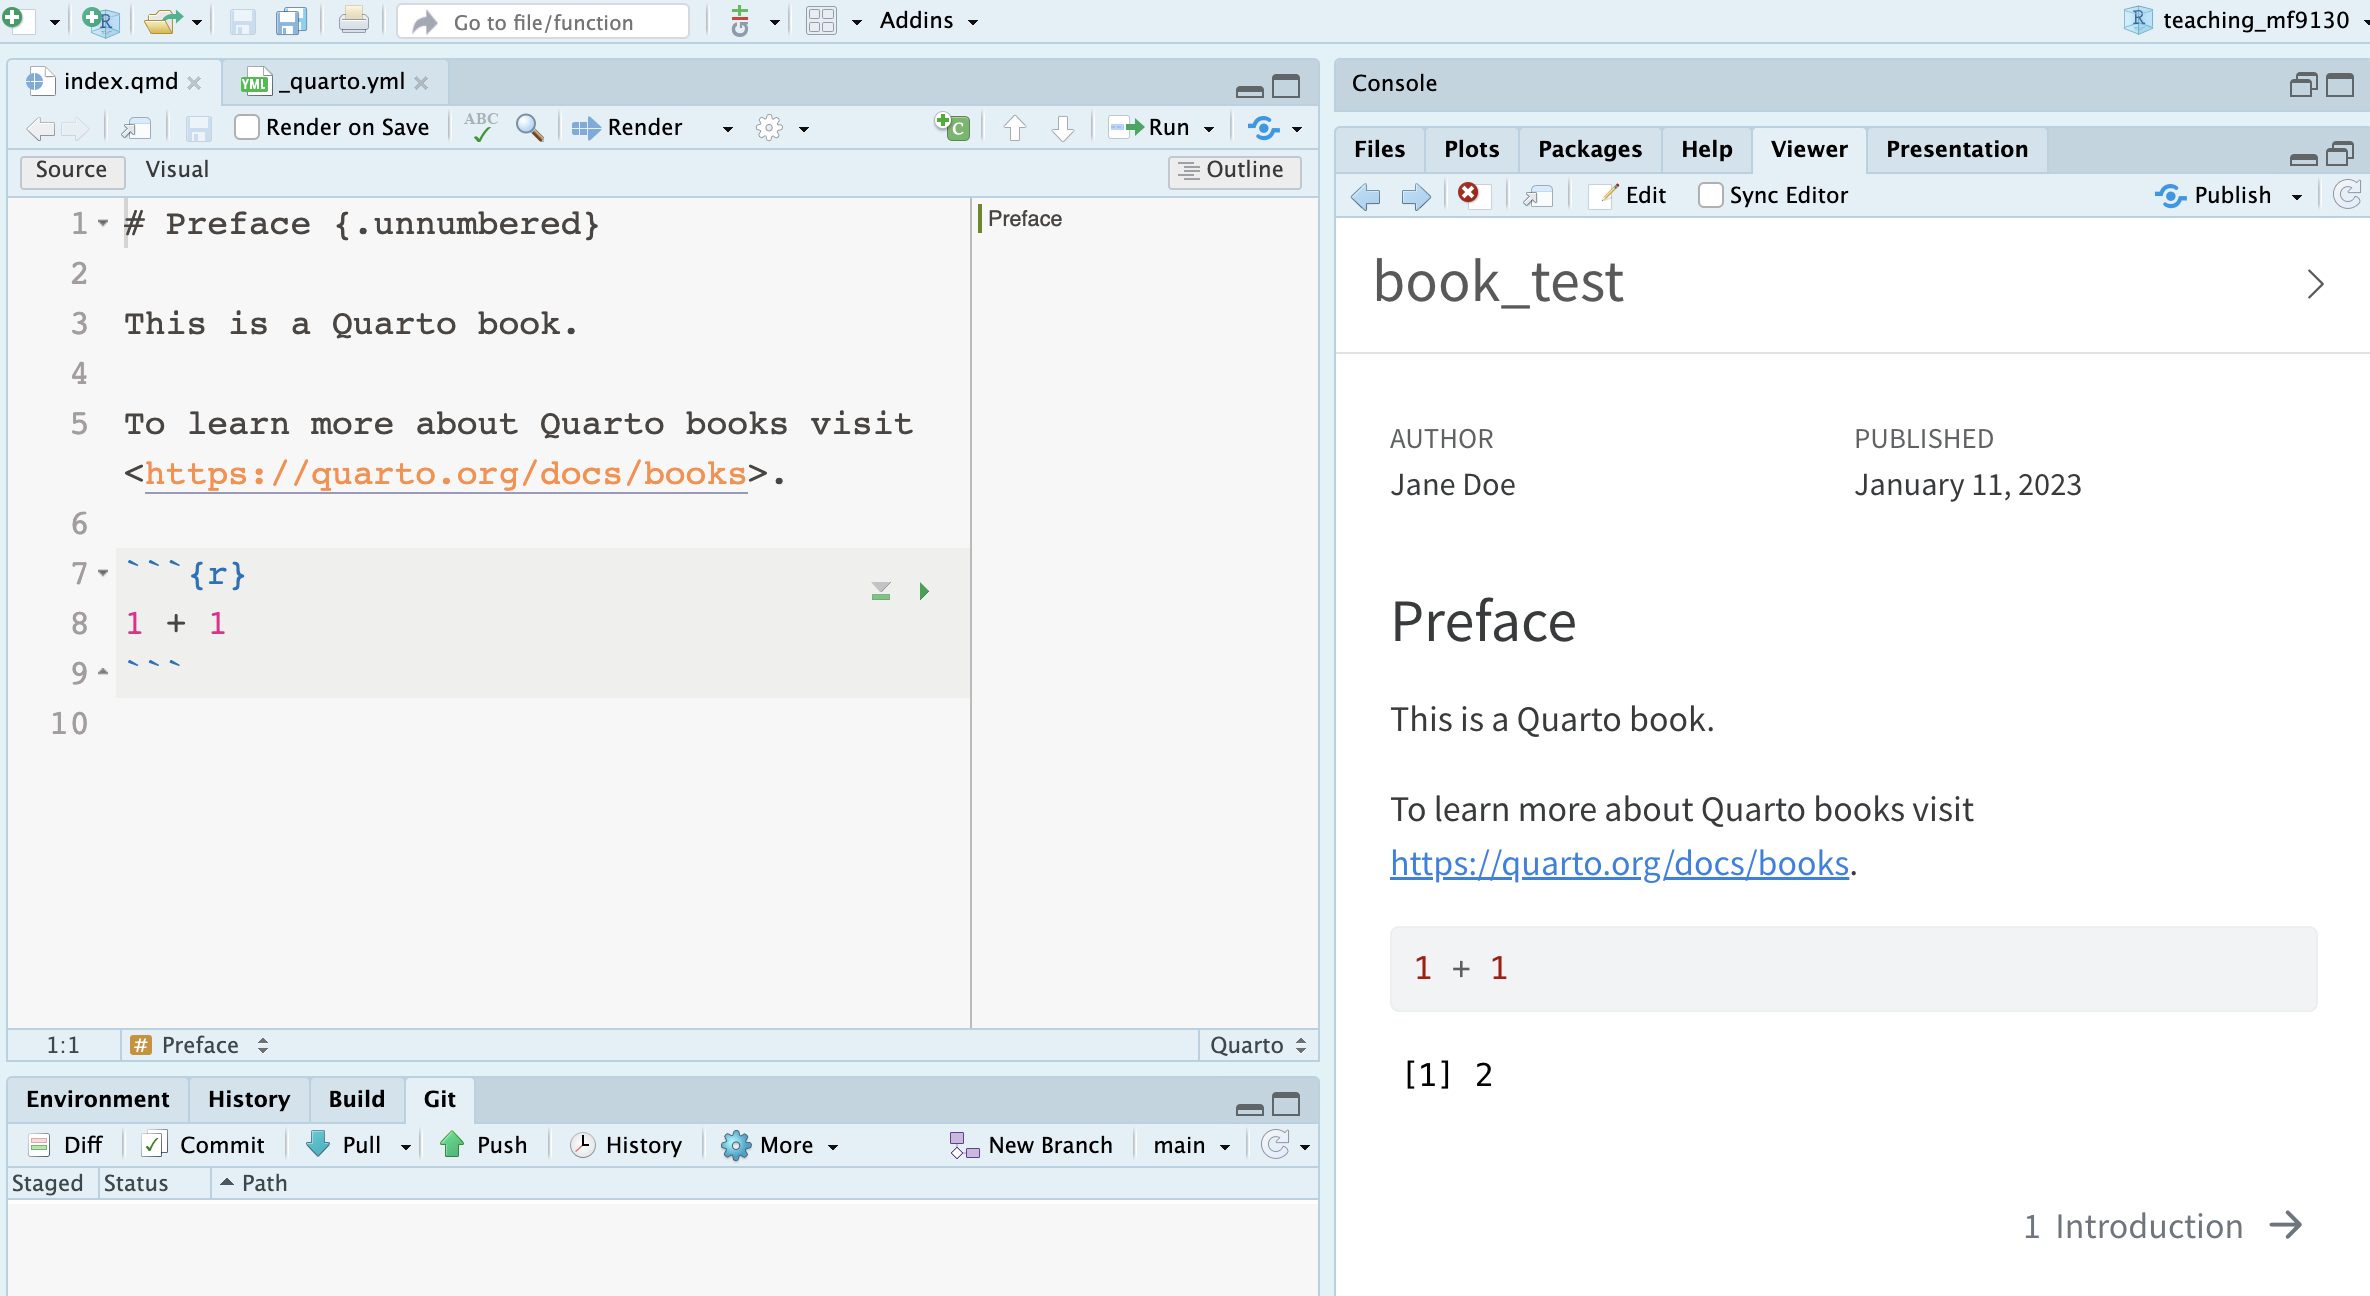Viewport: 2370px width, 1296px height.
Task: Click the create new R project icon
Action: (100, 21)
